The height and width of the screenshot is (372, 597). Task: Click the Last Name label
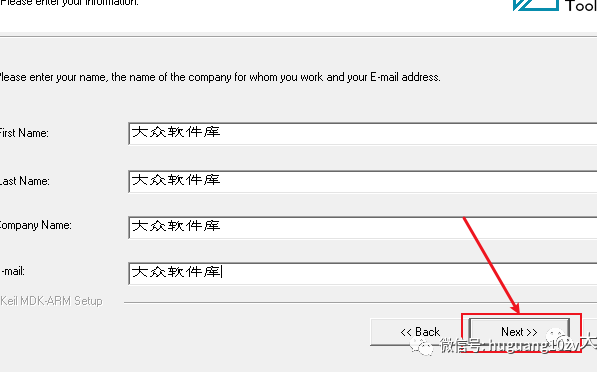coord(25,181)
